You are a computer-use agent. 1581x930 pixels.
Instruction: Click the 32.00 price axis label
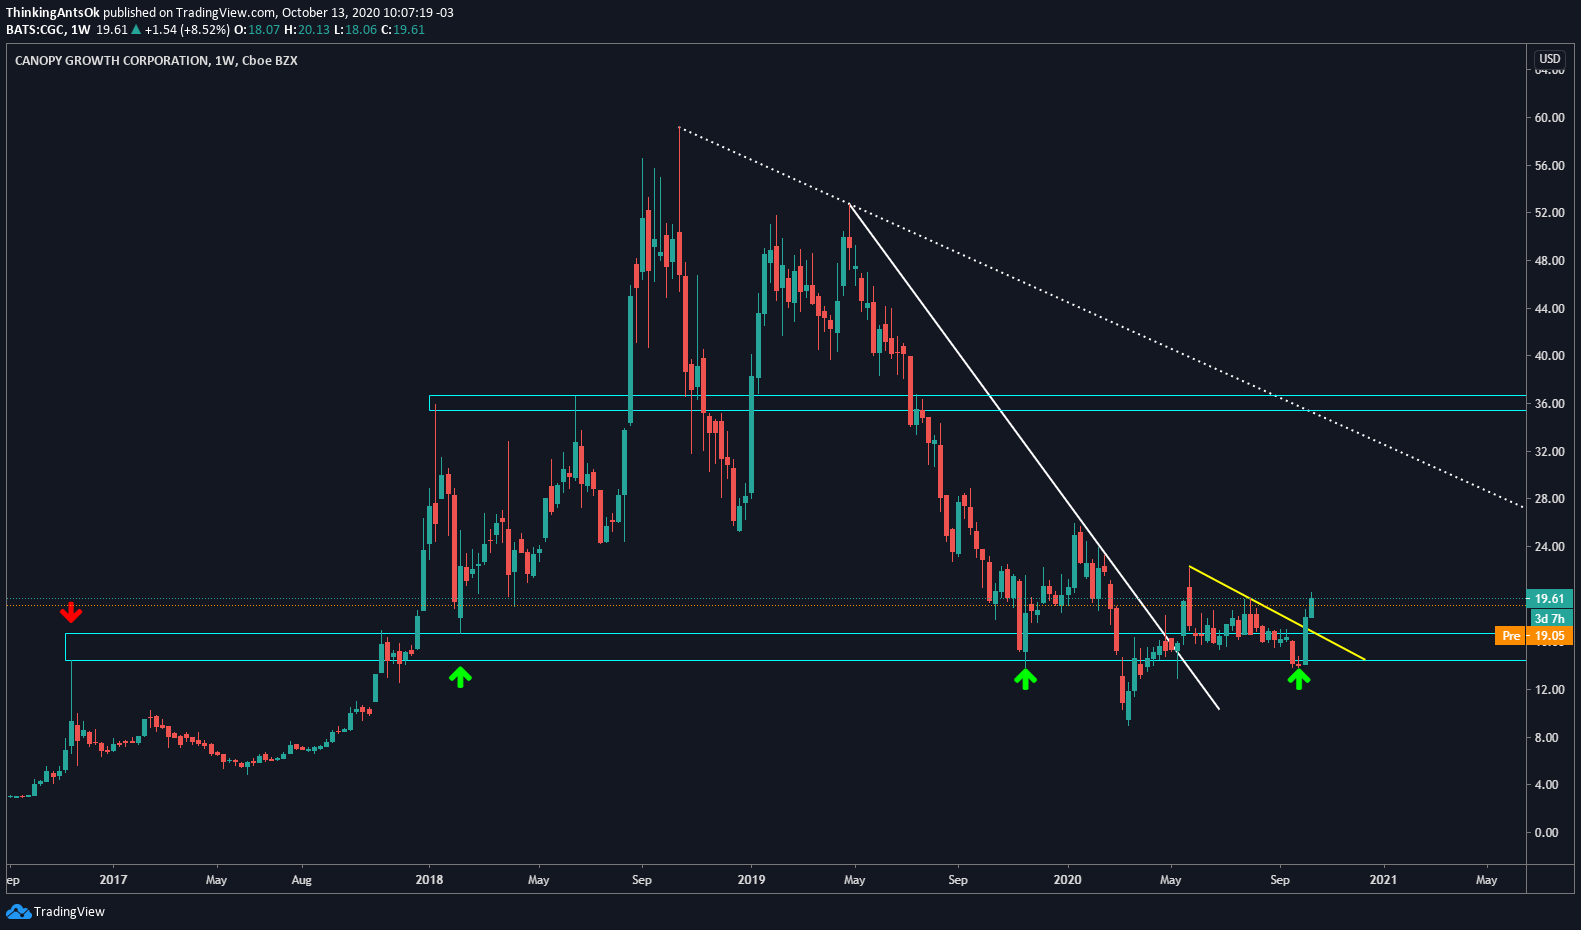coord(1550,452)
